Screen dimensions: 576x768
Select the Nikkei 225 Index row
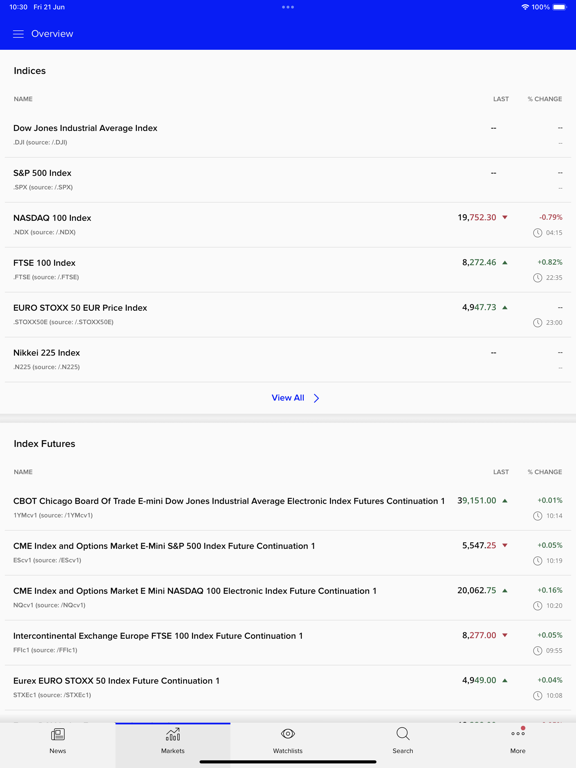pyautogui.click(x=288, y=360)
